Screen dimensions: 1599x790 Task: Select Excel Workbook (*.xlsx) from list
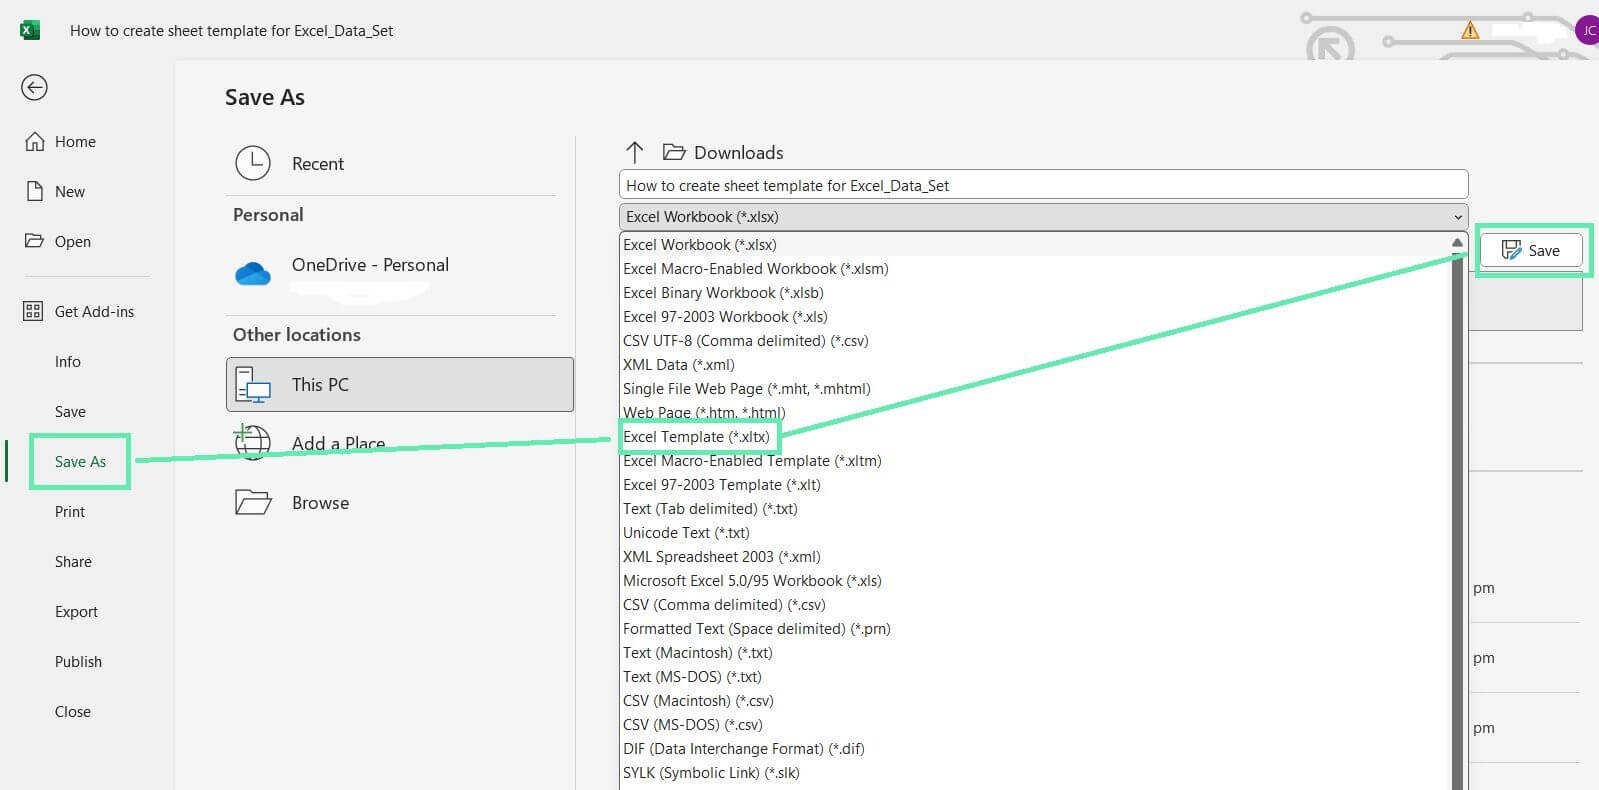(700, 245)
